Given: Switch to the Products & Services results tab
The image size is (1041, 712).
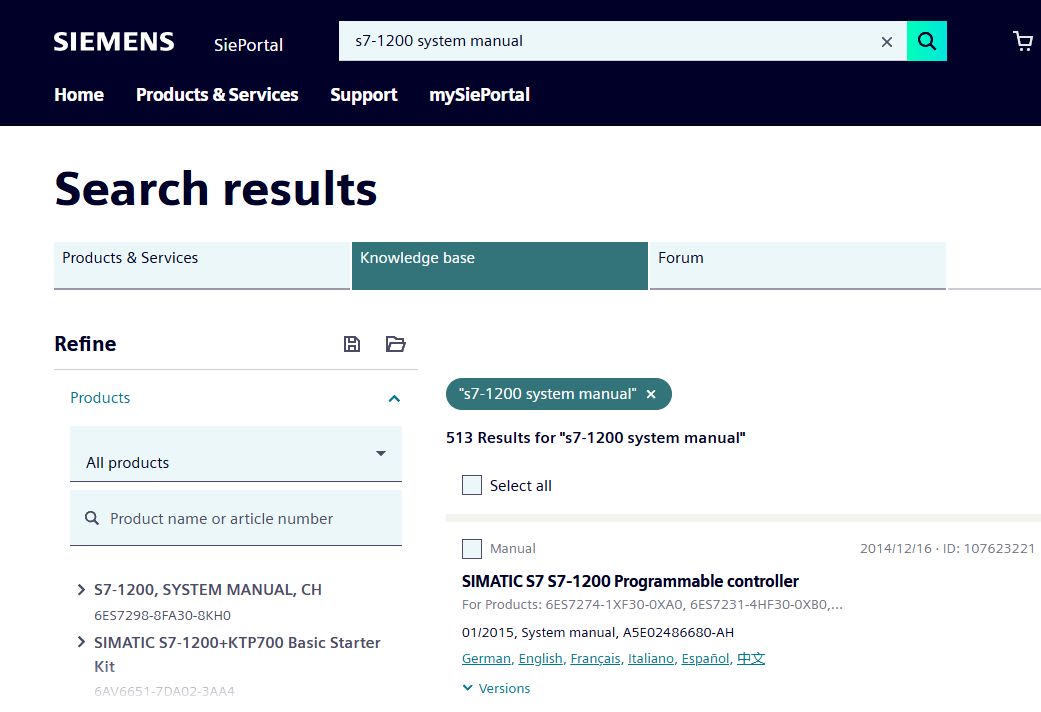Looking at the screenshot, I should point(202,266).
